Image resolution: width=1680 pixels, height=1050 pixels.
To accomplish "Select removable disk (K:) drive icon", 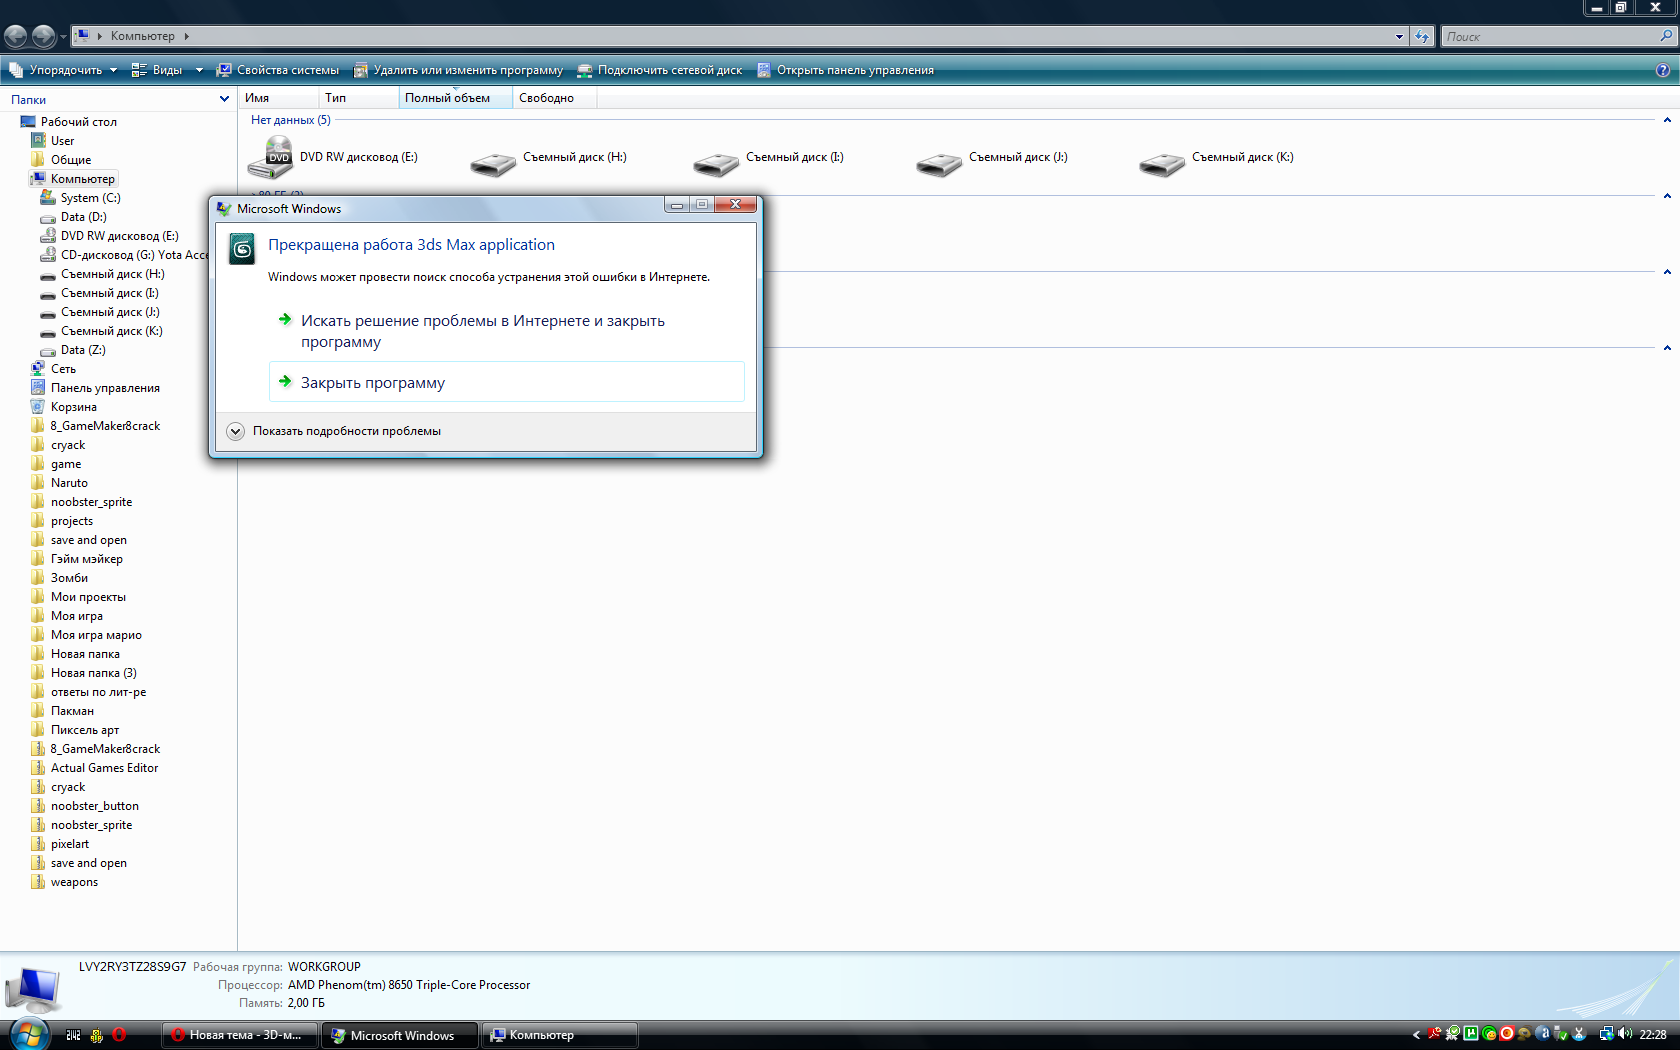I will coord(1162,164).
